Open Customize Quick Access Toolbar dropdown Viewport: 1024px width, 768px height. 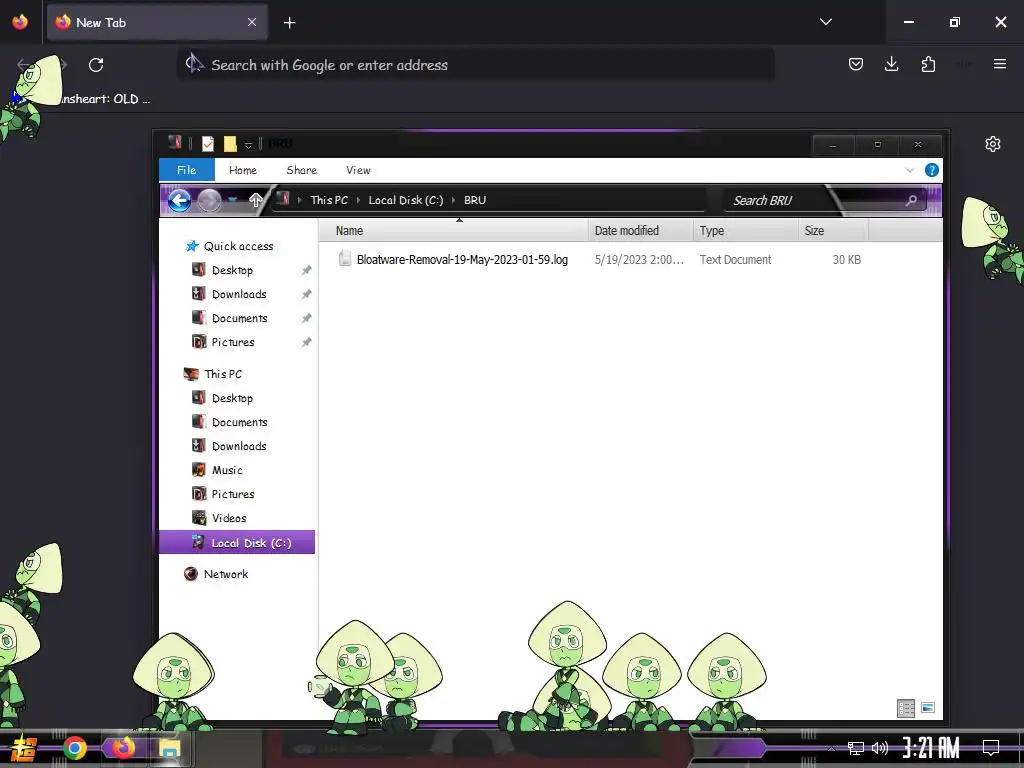248,144
